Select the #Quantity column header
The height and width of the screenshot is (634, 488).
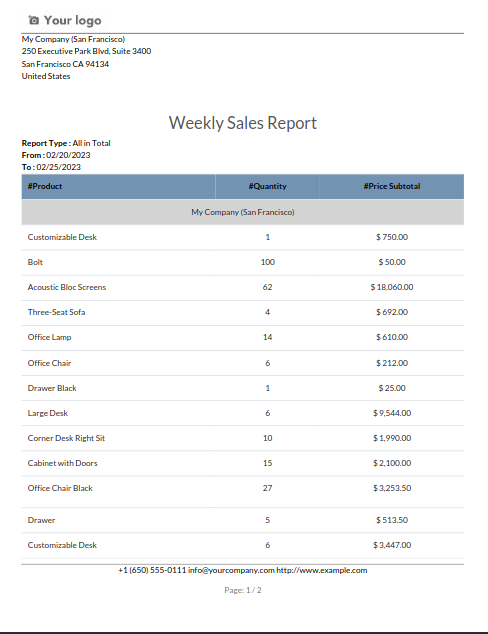tap(267, 186)
